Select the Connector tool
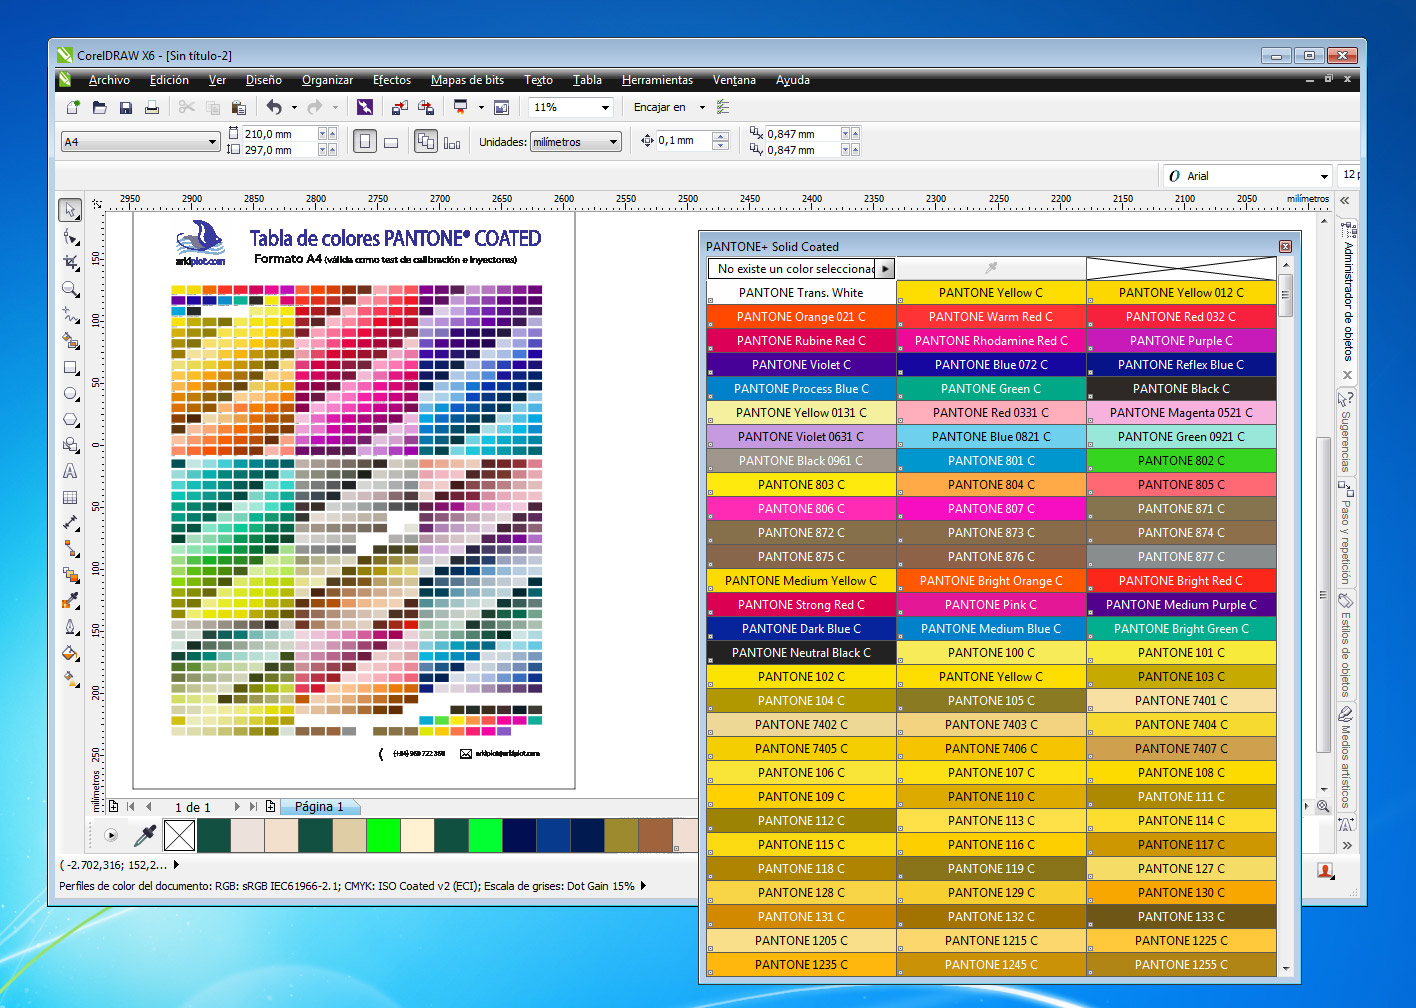Image resolution: width=1416 pixels, height=1008 pixels. pyautogui.click(x=70, y=549)
